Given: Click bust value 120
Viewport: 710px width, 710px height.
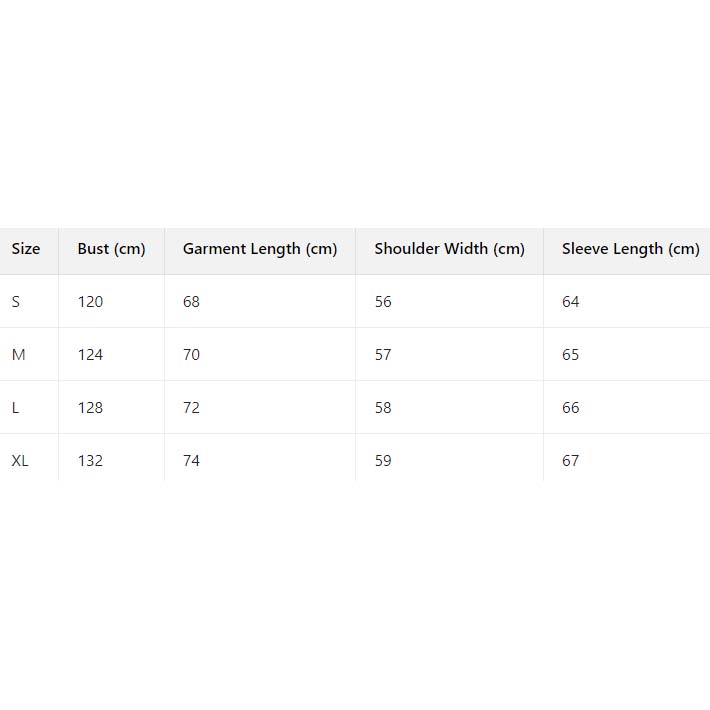Looking at the screenshot, I should click(90, 302).
